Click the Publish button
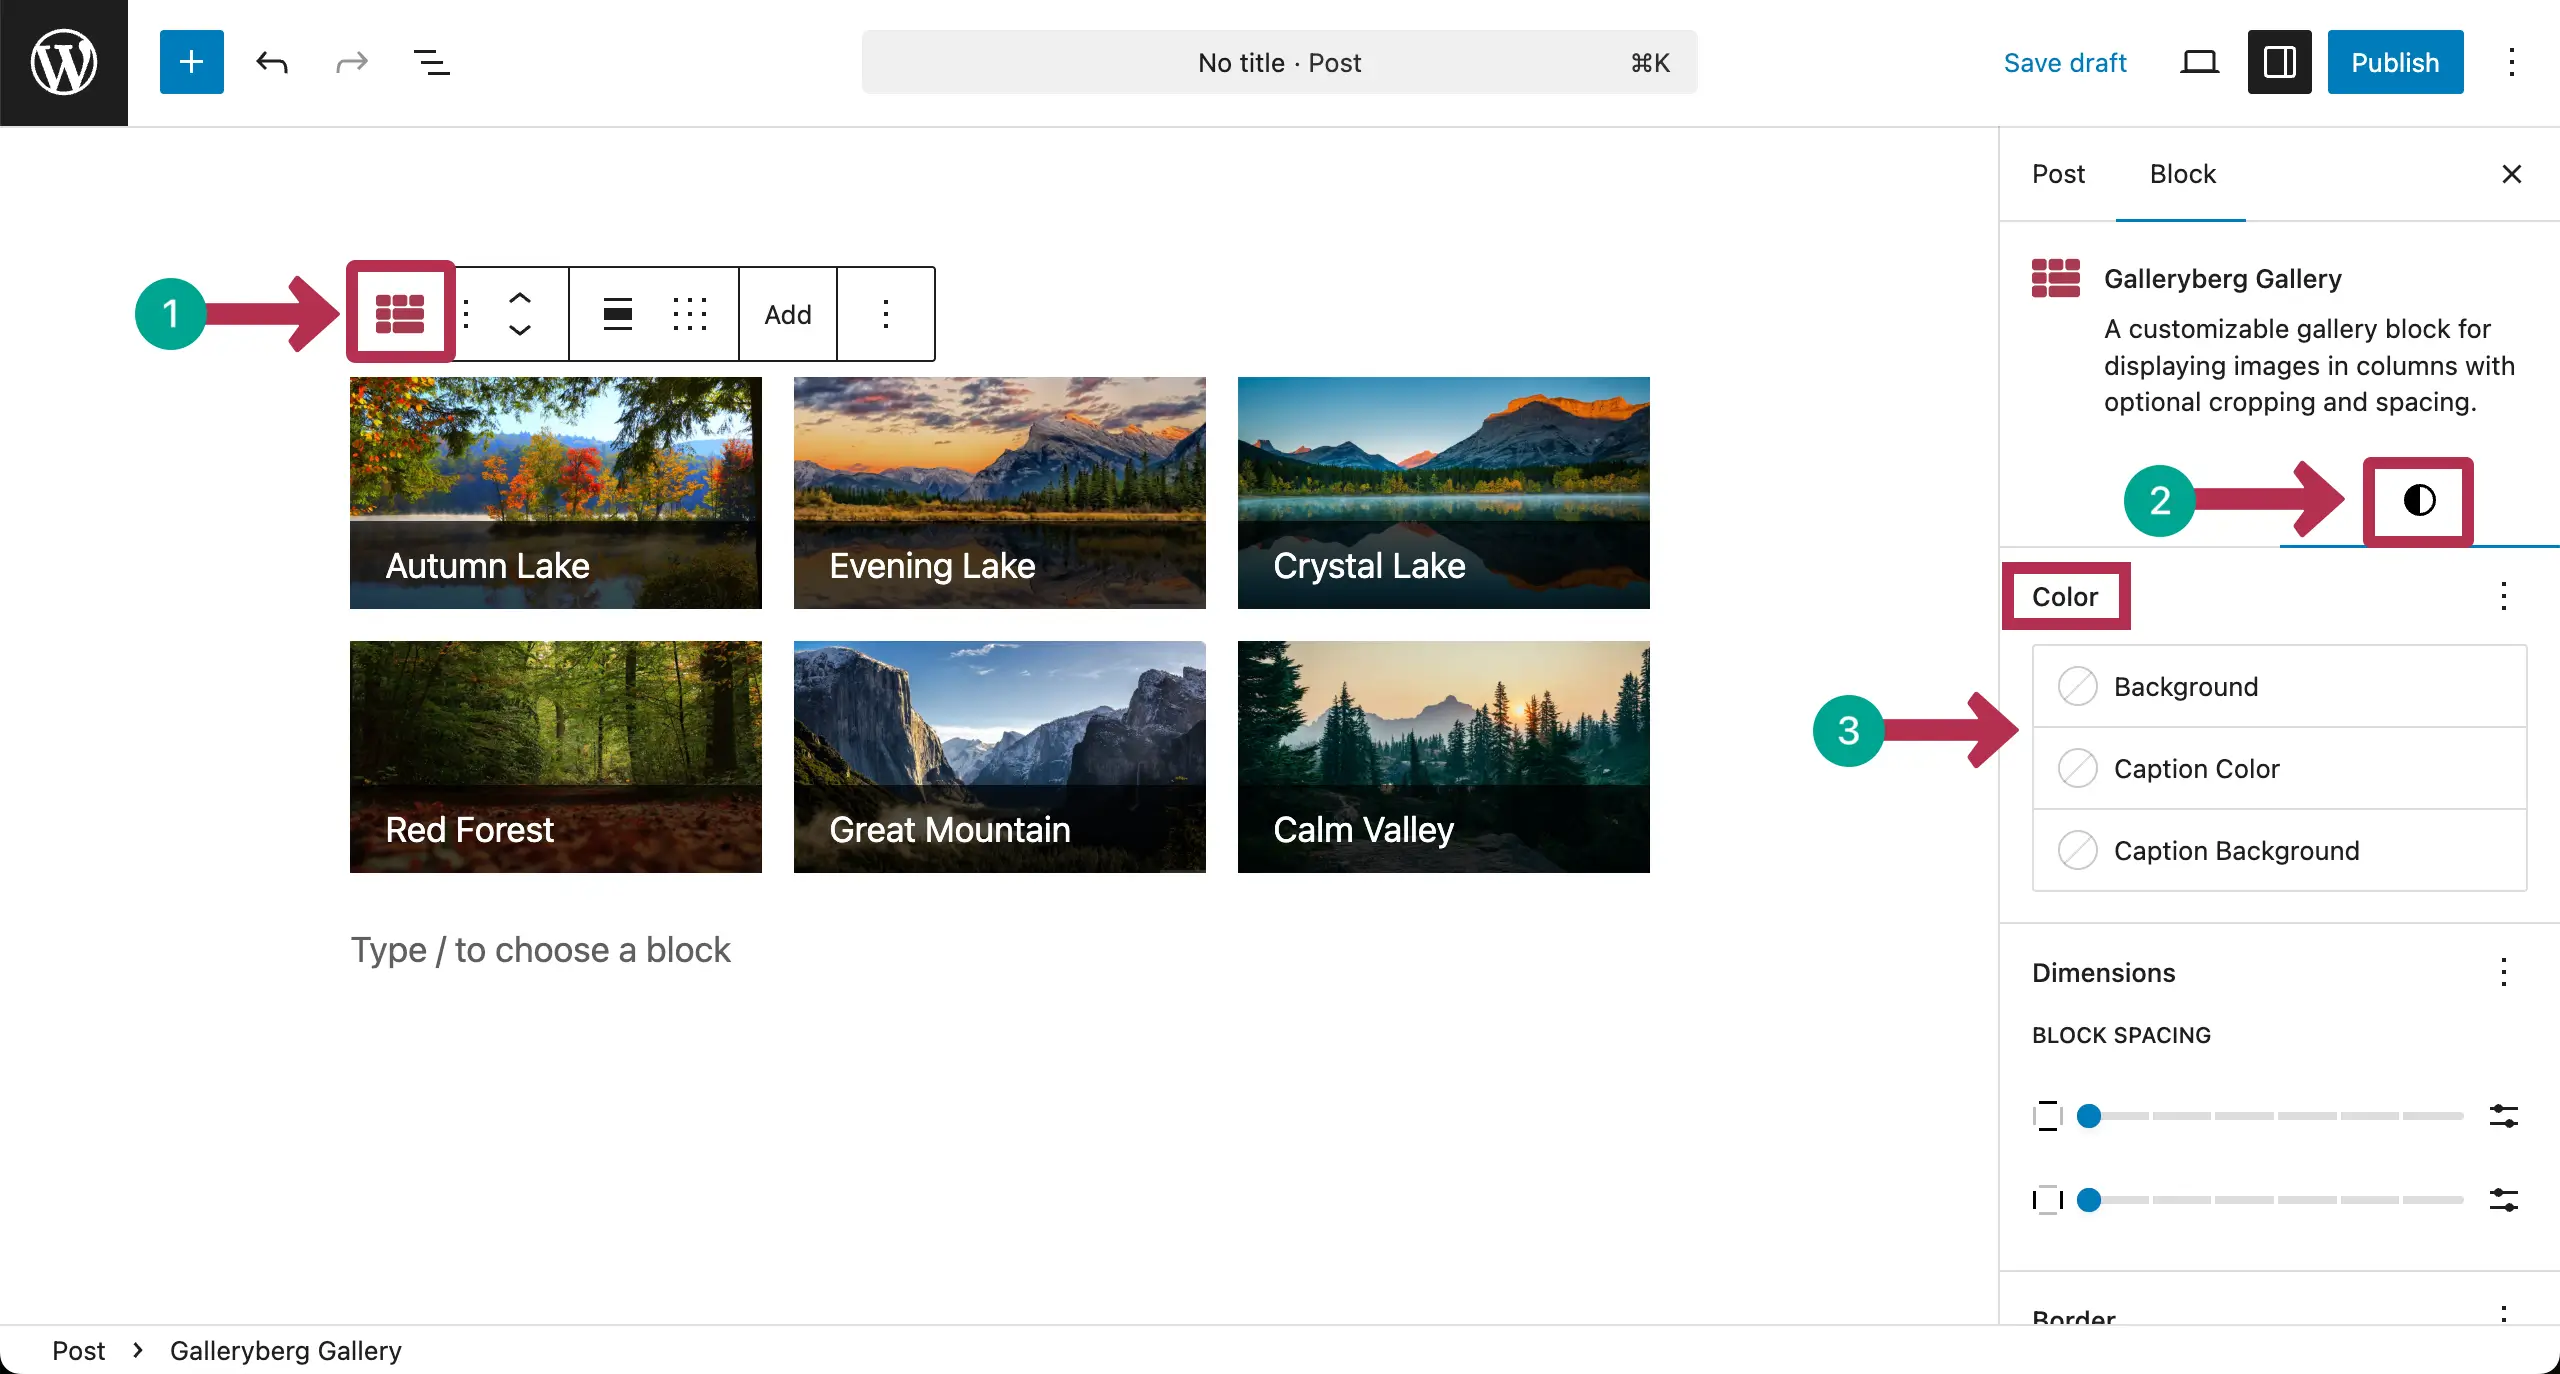This screenshot has height=1374, width=2560. (2394, 62)
